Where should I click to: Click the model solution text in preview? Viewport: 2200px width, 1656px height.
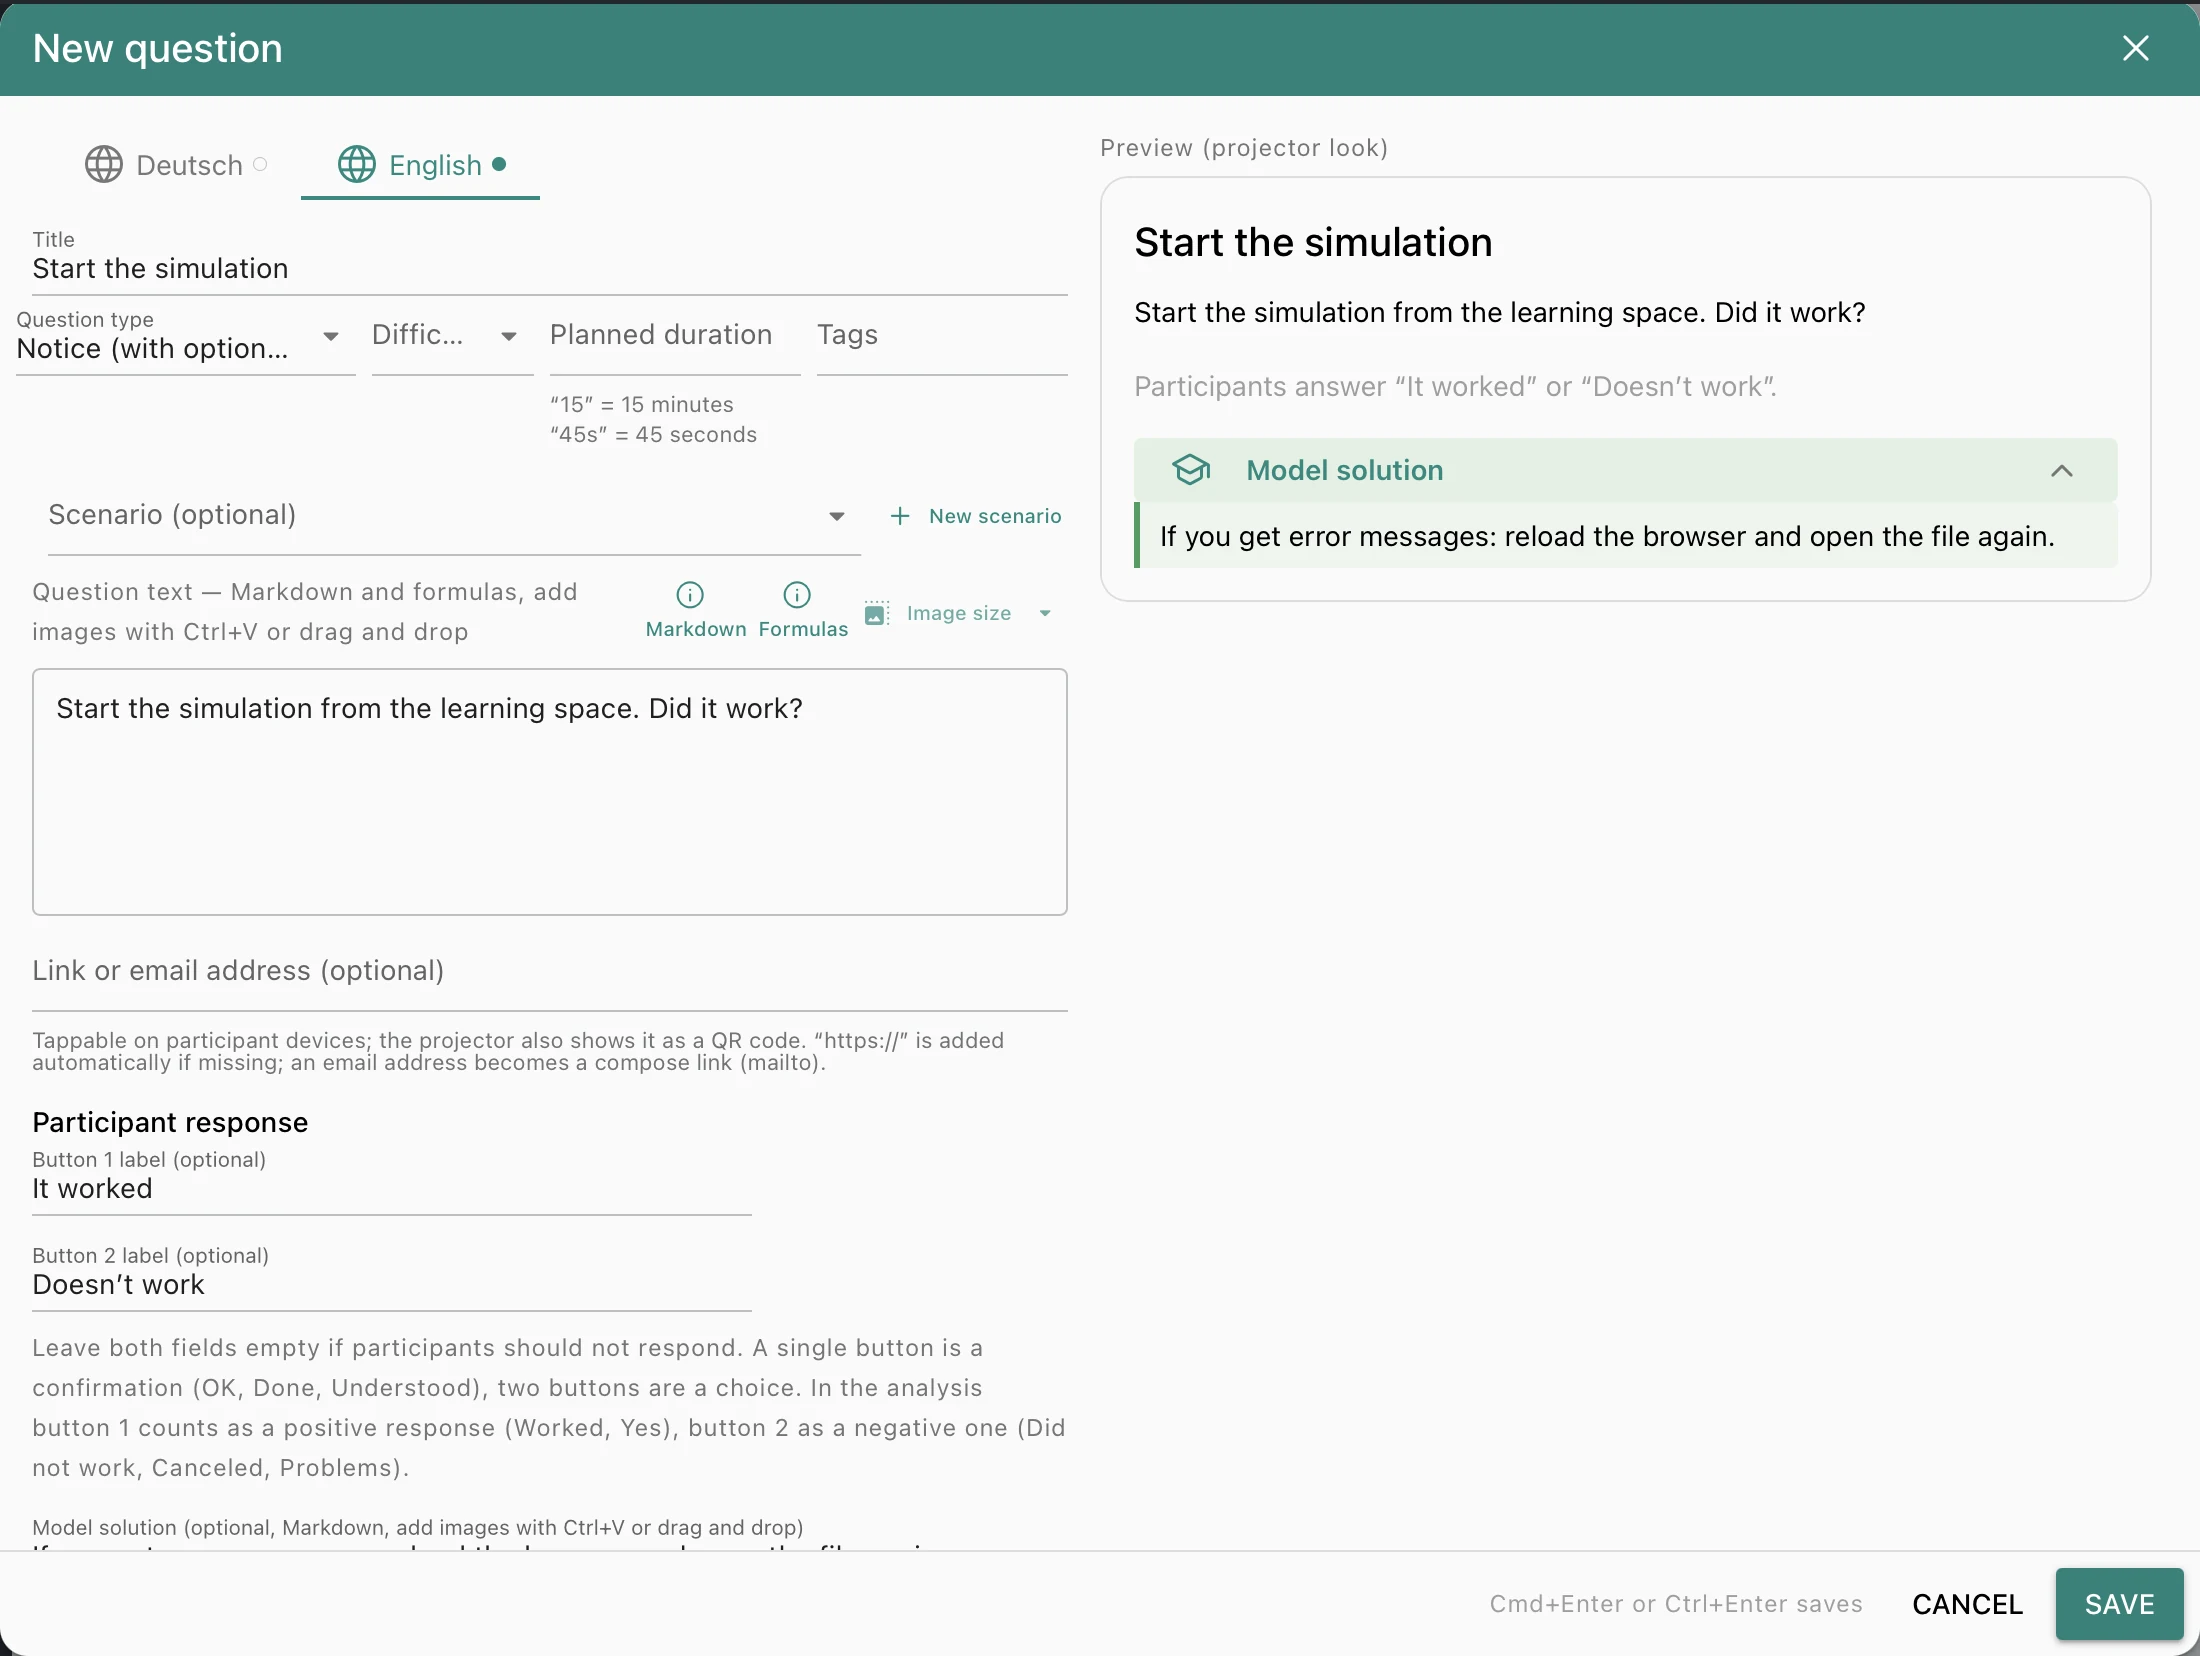point(1607,537)
